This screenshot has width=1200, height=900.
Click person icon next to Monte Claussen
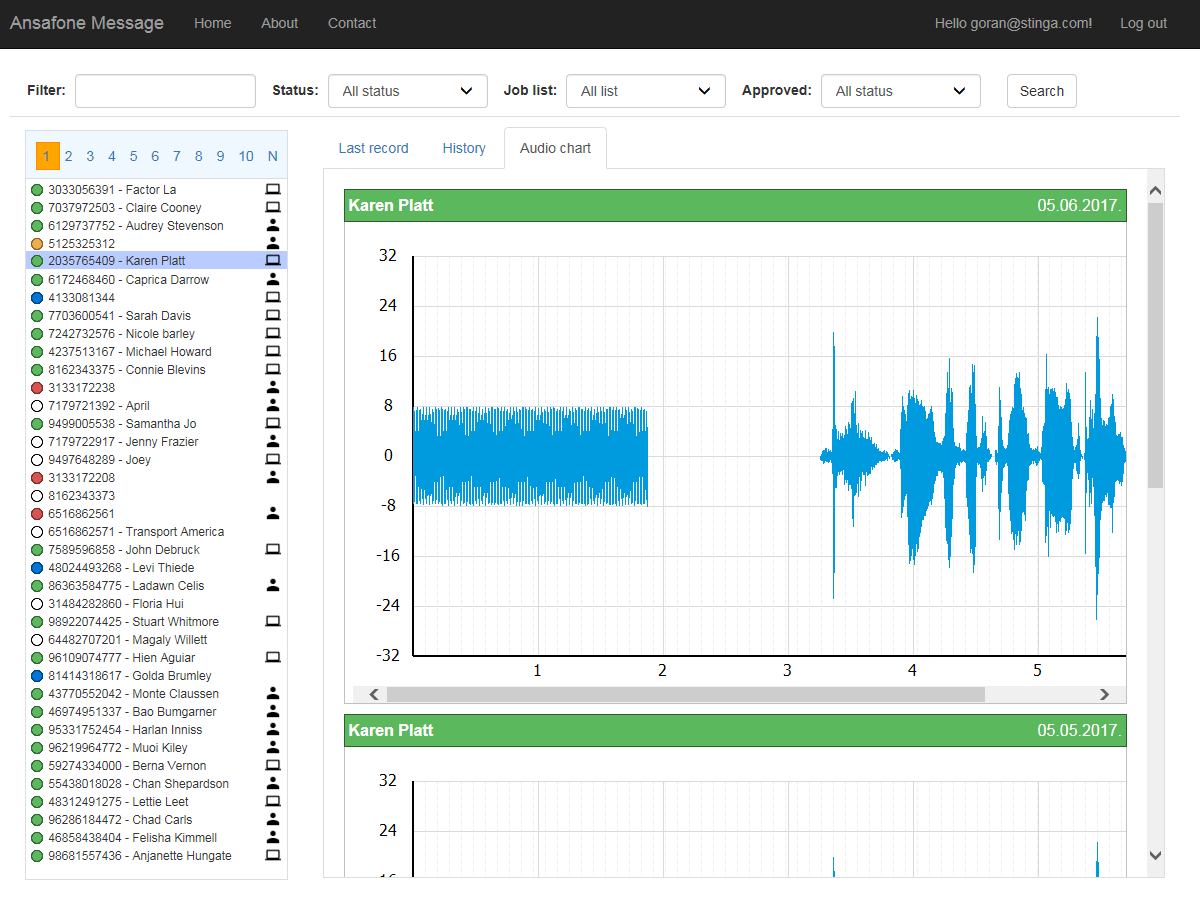272,693
